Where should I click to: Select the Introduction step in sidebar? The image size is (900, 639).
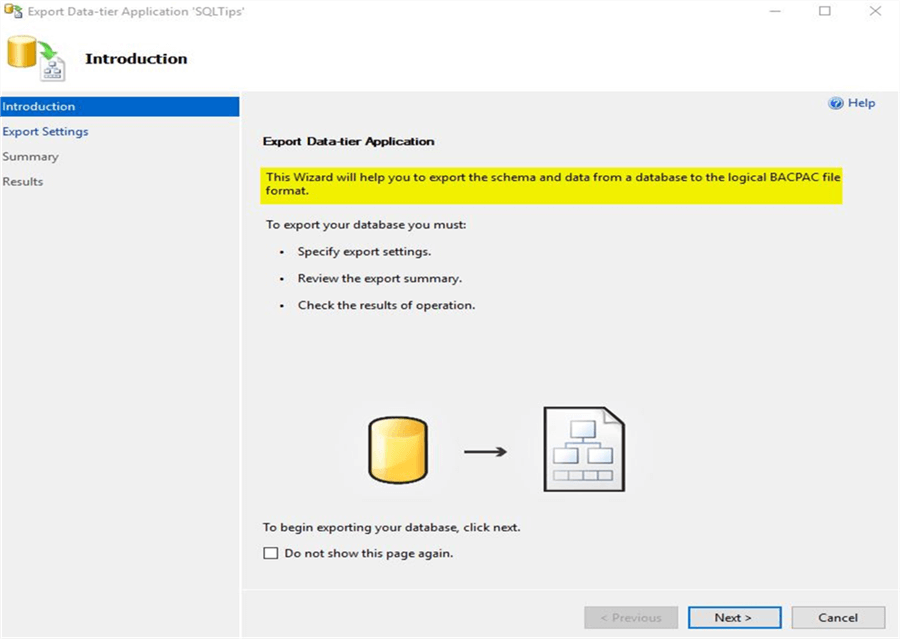click(x=120, y=106)
